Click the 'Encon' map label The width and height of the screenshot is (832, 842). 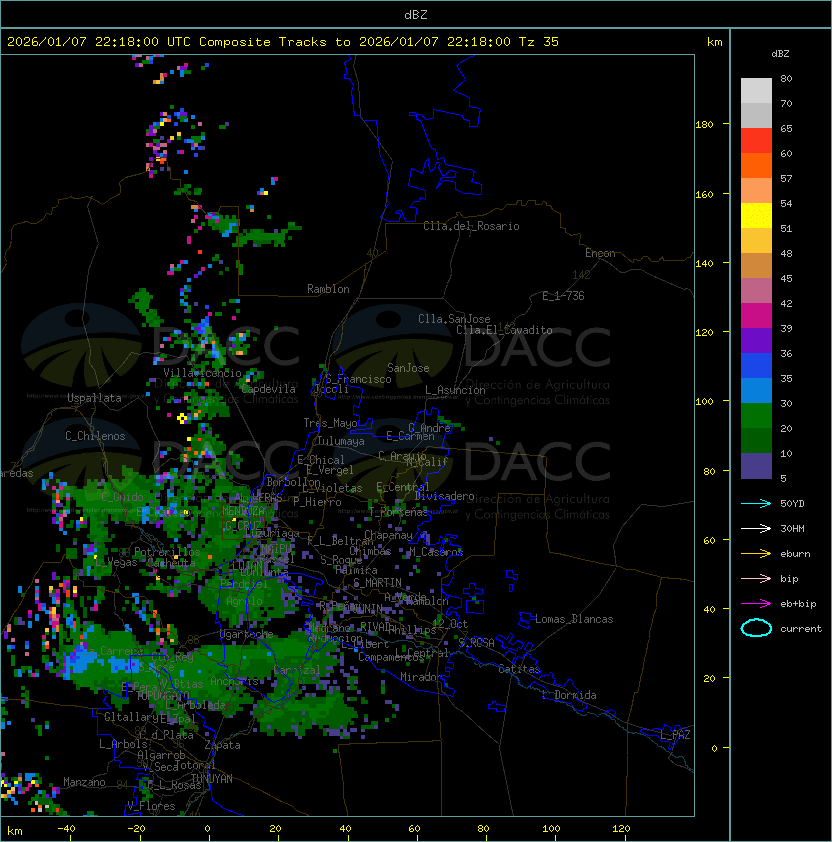click(600, 253)
